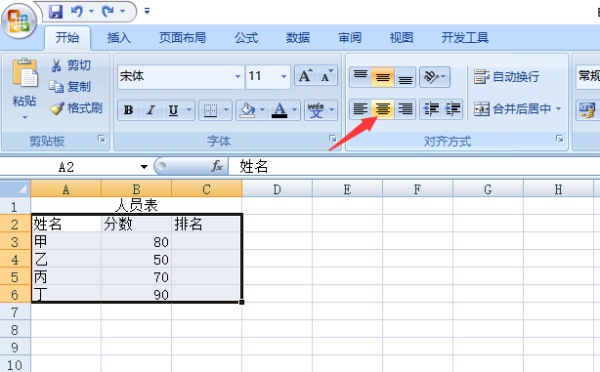Apply the fill color paint bucket
Viewport: 600px width, 372px height.
click(x=247, y=110)
